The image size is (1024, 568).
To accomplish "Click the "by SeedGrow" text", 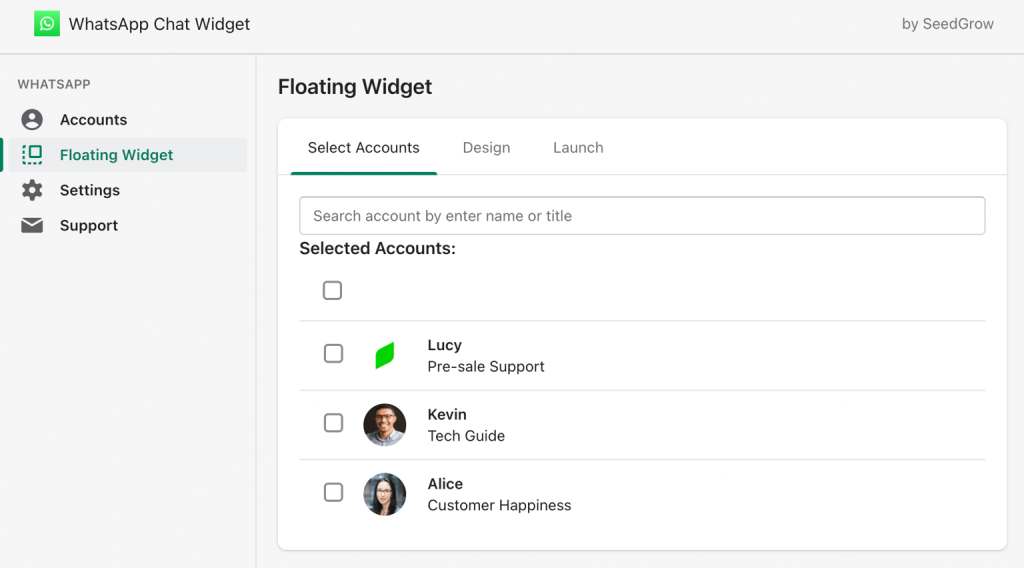I will [947, 24].
